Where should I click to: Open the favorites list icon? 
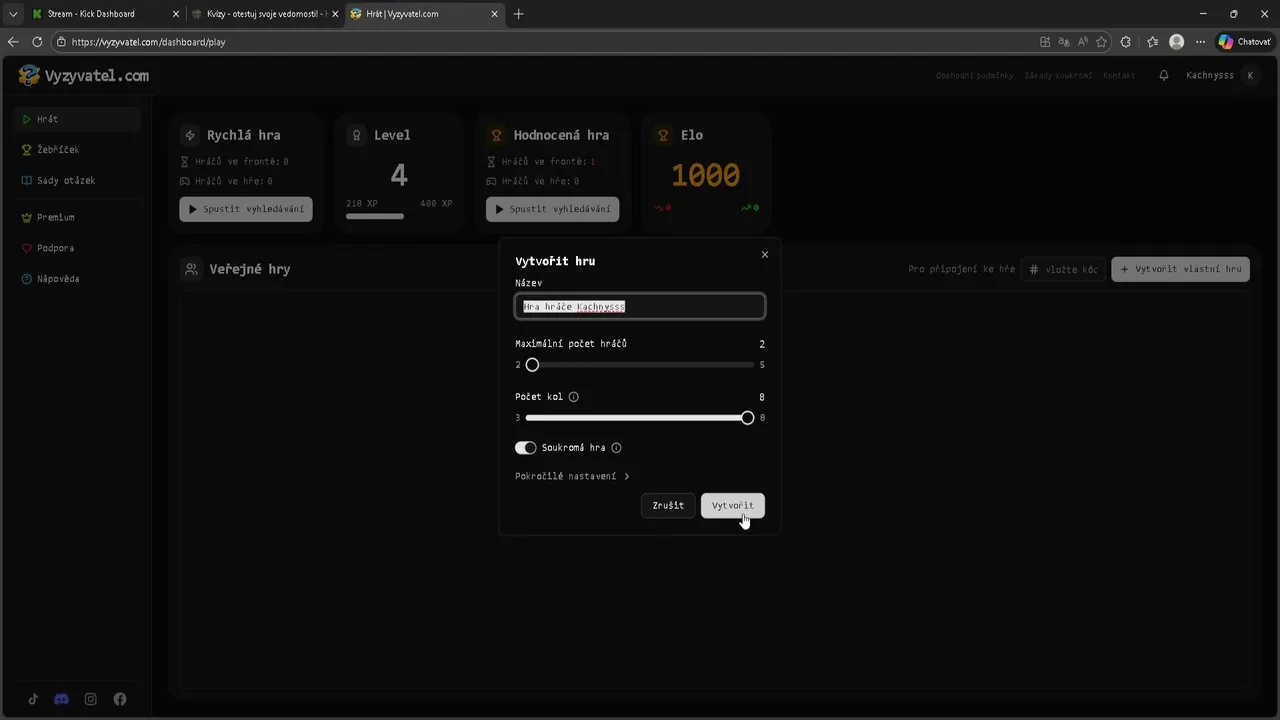point(1152,42)
